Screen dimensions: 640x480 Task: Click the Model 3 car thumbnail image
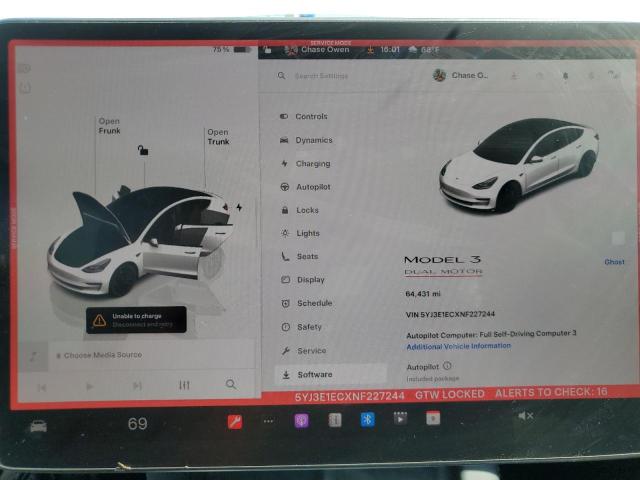pyautogui.click(x=518, y=165)
